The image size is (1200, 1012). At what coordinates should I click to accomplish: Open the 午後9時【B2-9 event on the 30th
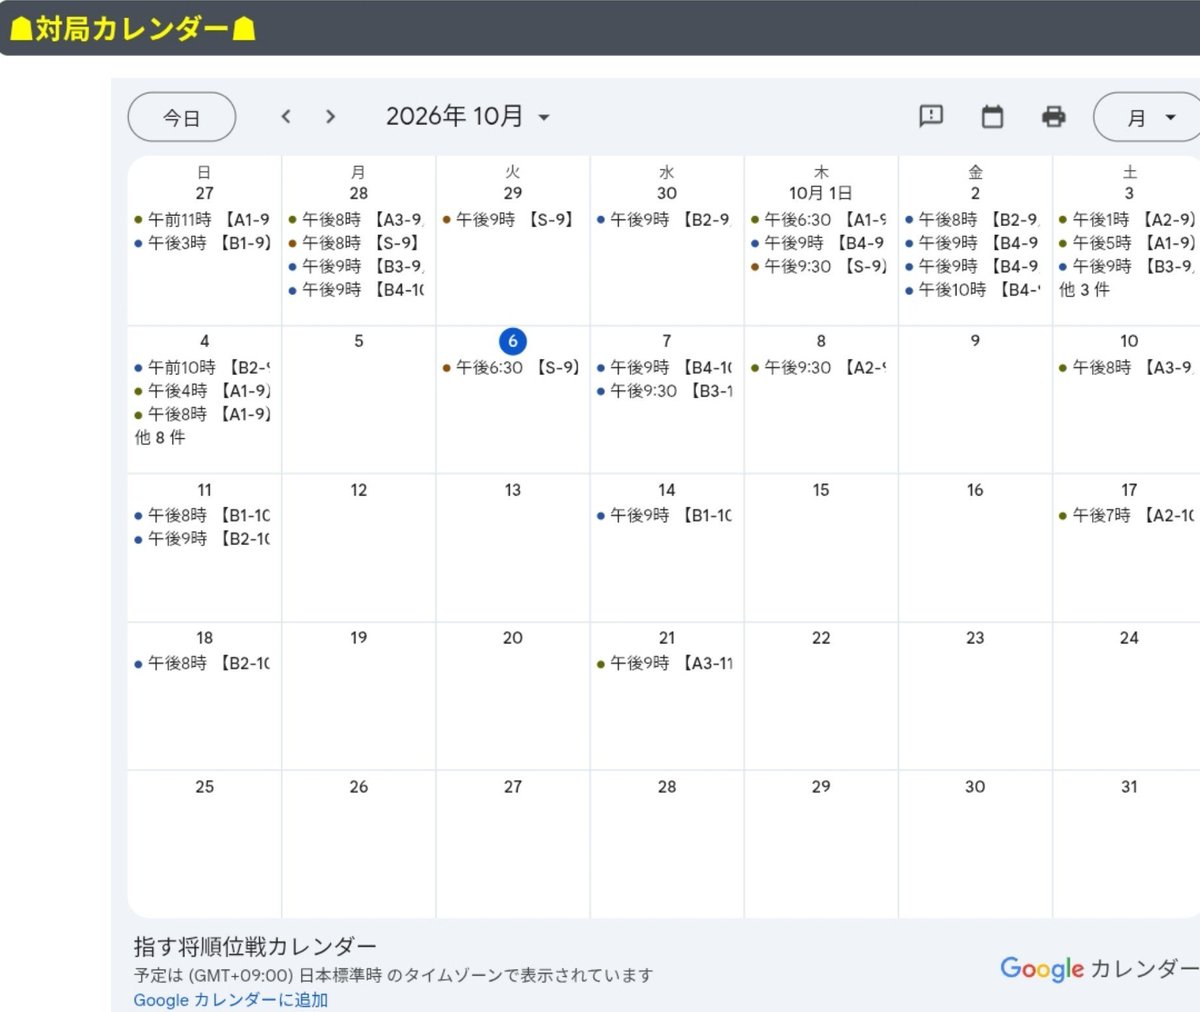666,220
